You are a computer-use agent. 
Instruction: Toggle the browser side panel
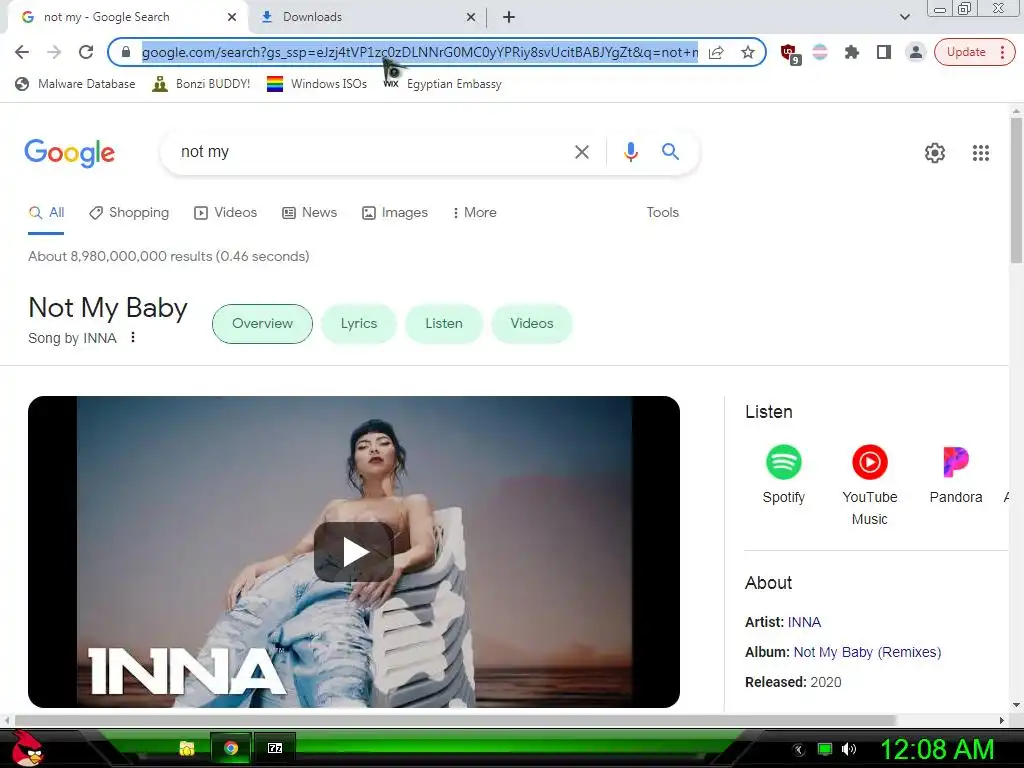click(x=884, y=52)
